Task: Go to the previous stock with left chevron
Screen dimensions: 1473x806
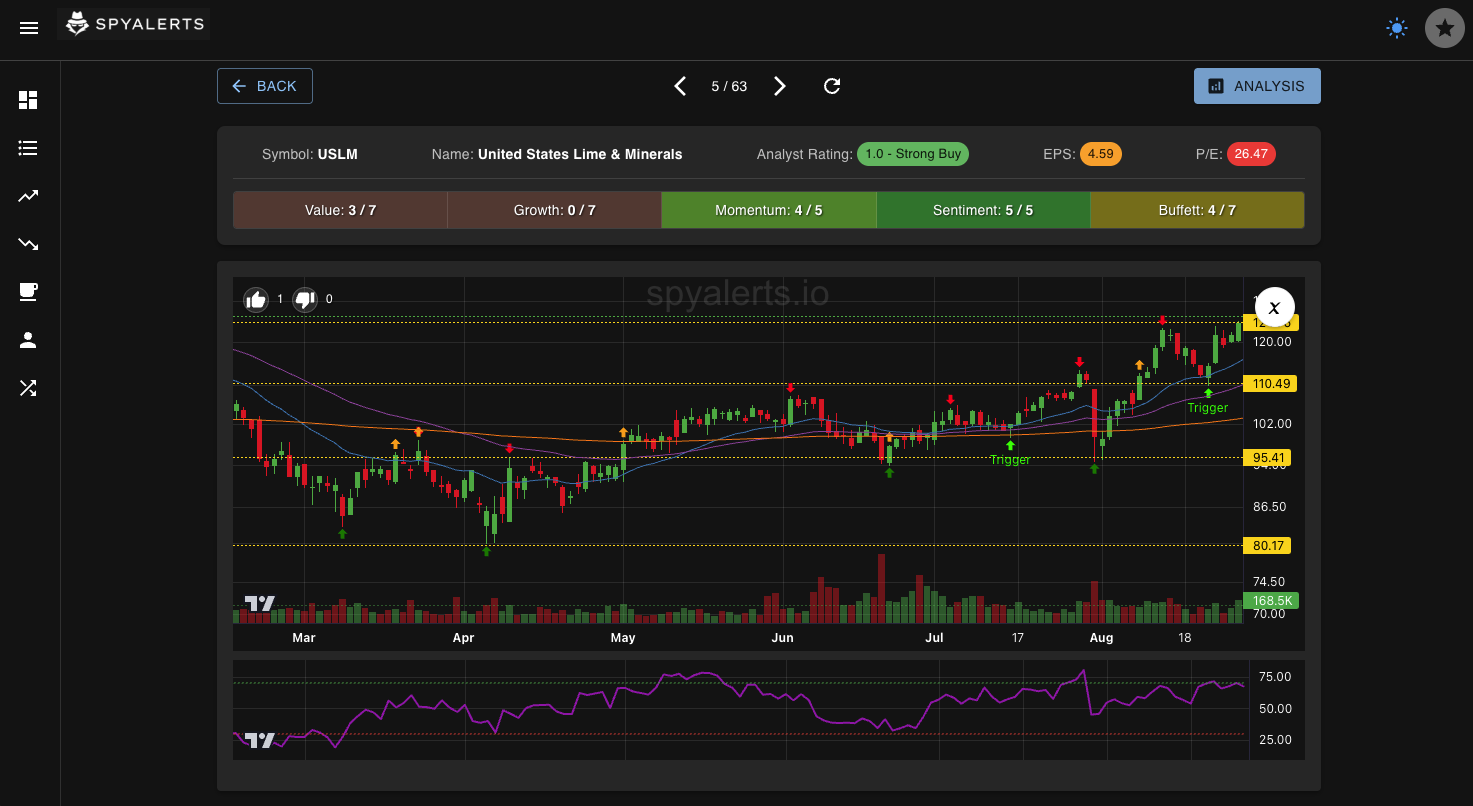Action: [680, 86]
